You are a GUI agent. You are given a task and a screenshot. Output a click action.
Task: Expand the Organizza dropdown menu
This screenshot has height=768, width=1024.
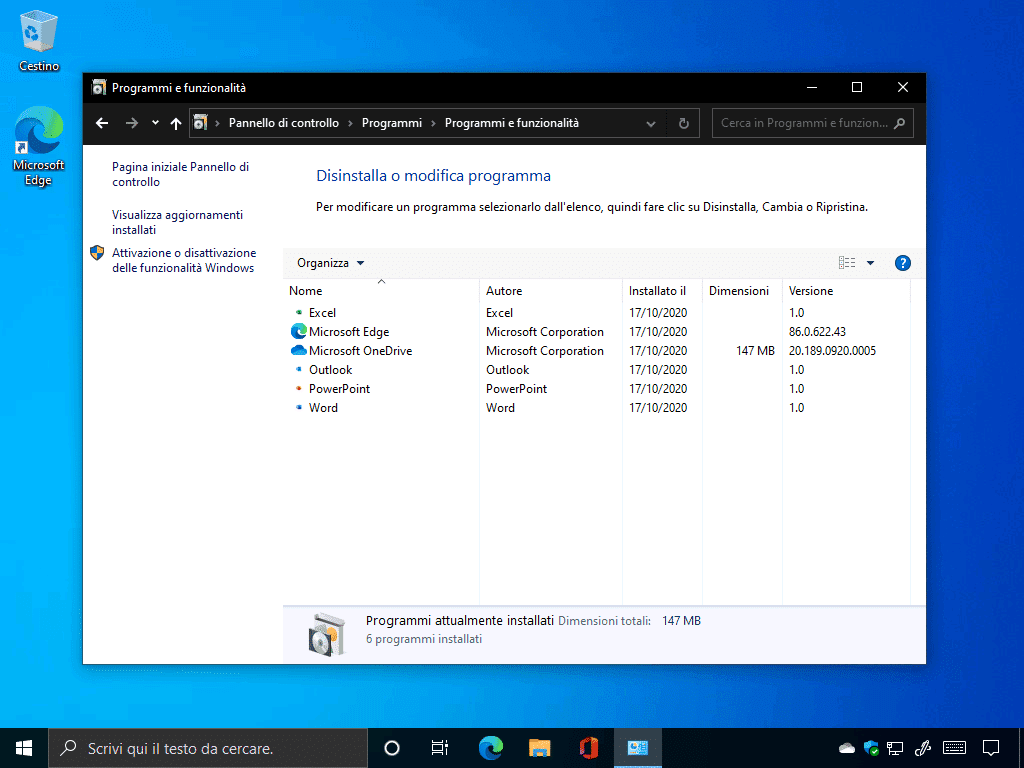click(331, 263)
